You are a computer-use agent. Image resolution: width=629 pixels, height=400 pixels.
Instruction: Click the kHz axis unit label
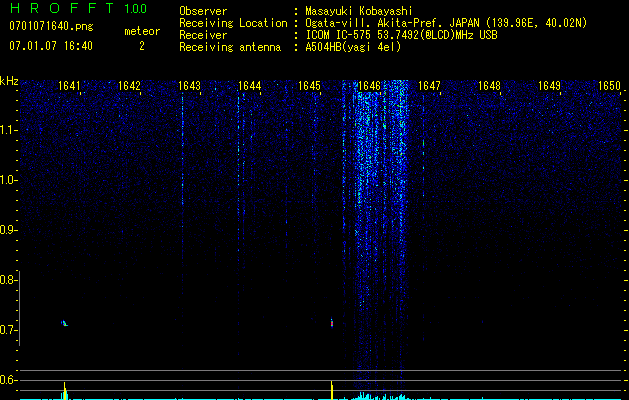click(x=9, y=81)
